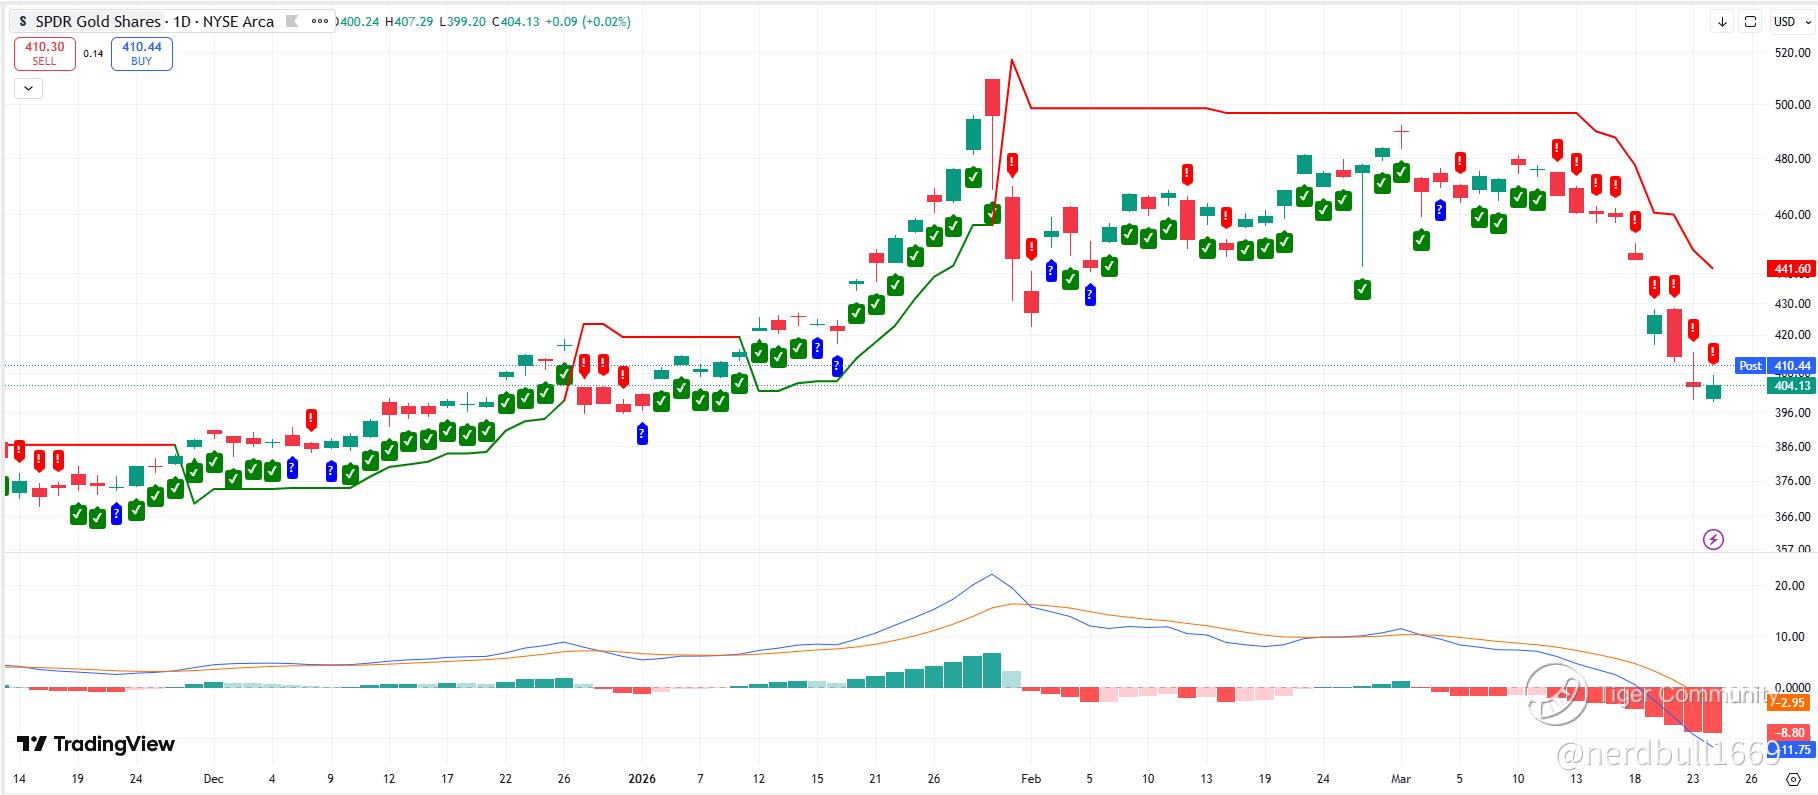Click the 460.00 price axis label

(x=1792, y=214)
